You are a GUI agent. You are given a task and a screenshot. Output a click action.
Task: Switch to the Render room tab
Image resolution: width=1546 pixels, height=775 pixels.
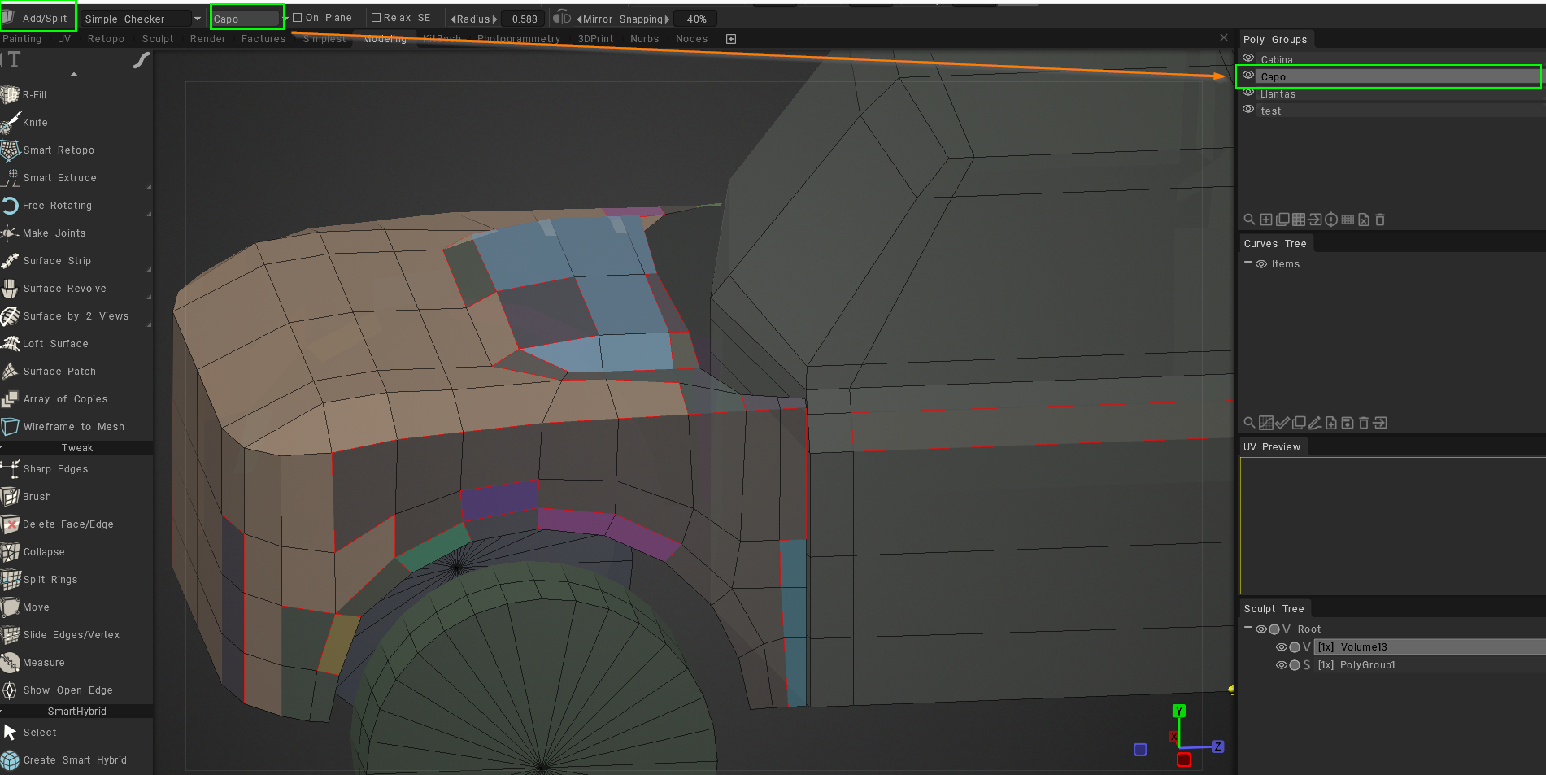pyautogui.click(x=208, y=39)
